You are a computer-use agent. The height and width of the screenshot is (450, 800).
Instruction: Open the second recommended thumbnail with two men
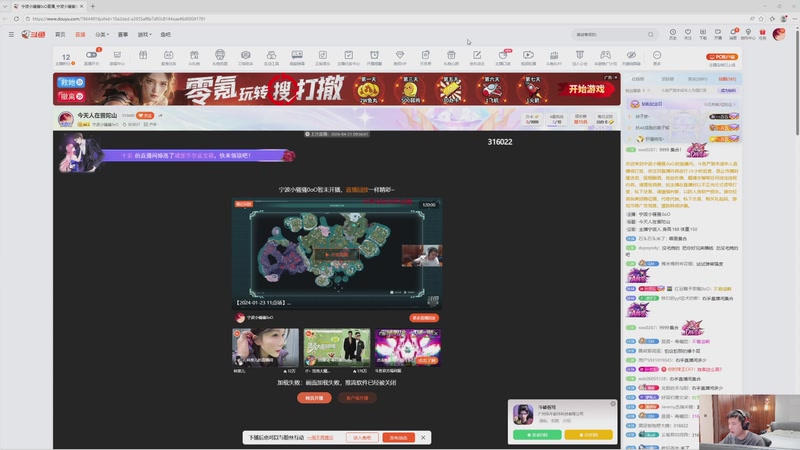point(337,347)
